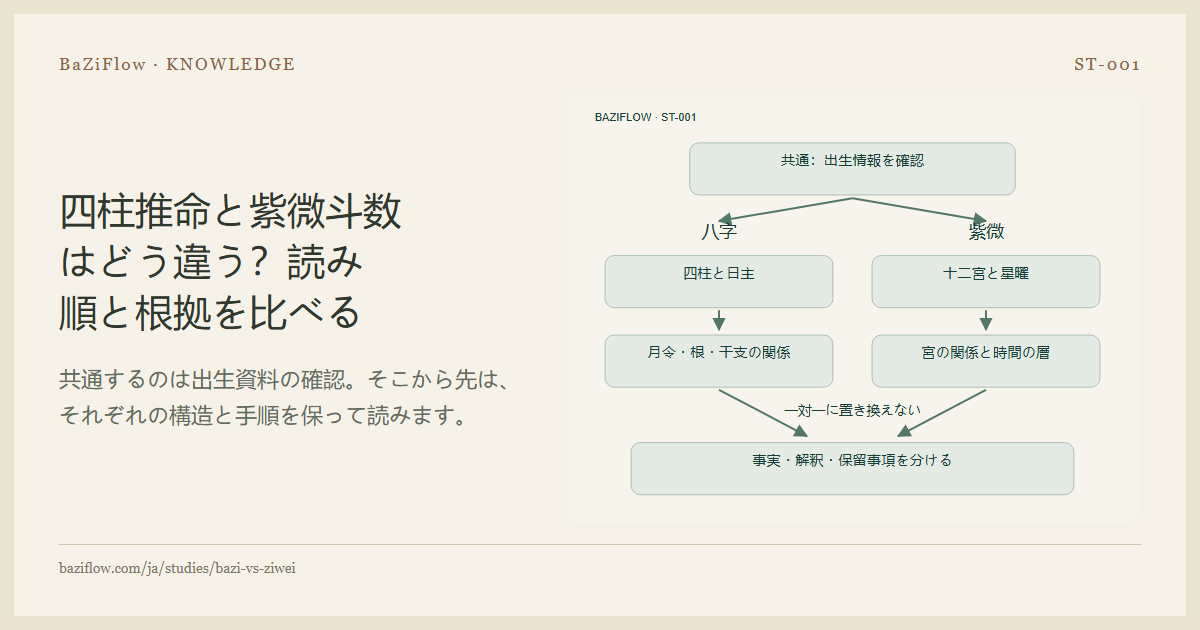Select the box 共通:出生情報を確認
This screenshot has height=630, width=1200.
point(852,169)
